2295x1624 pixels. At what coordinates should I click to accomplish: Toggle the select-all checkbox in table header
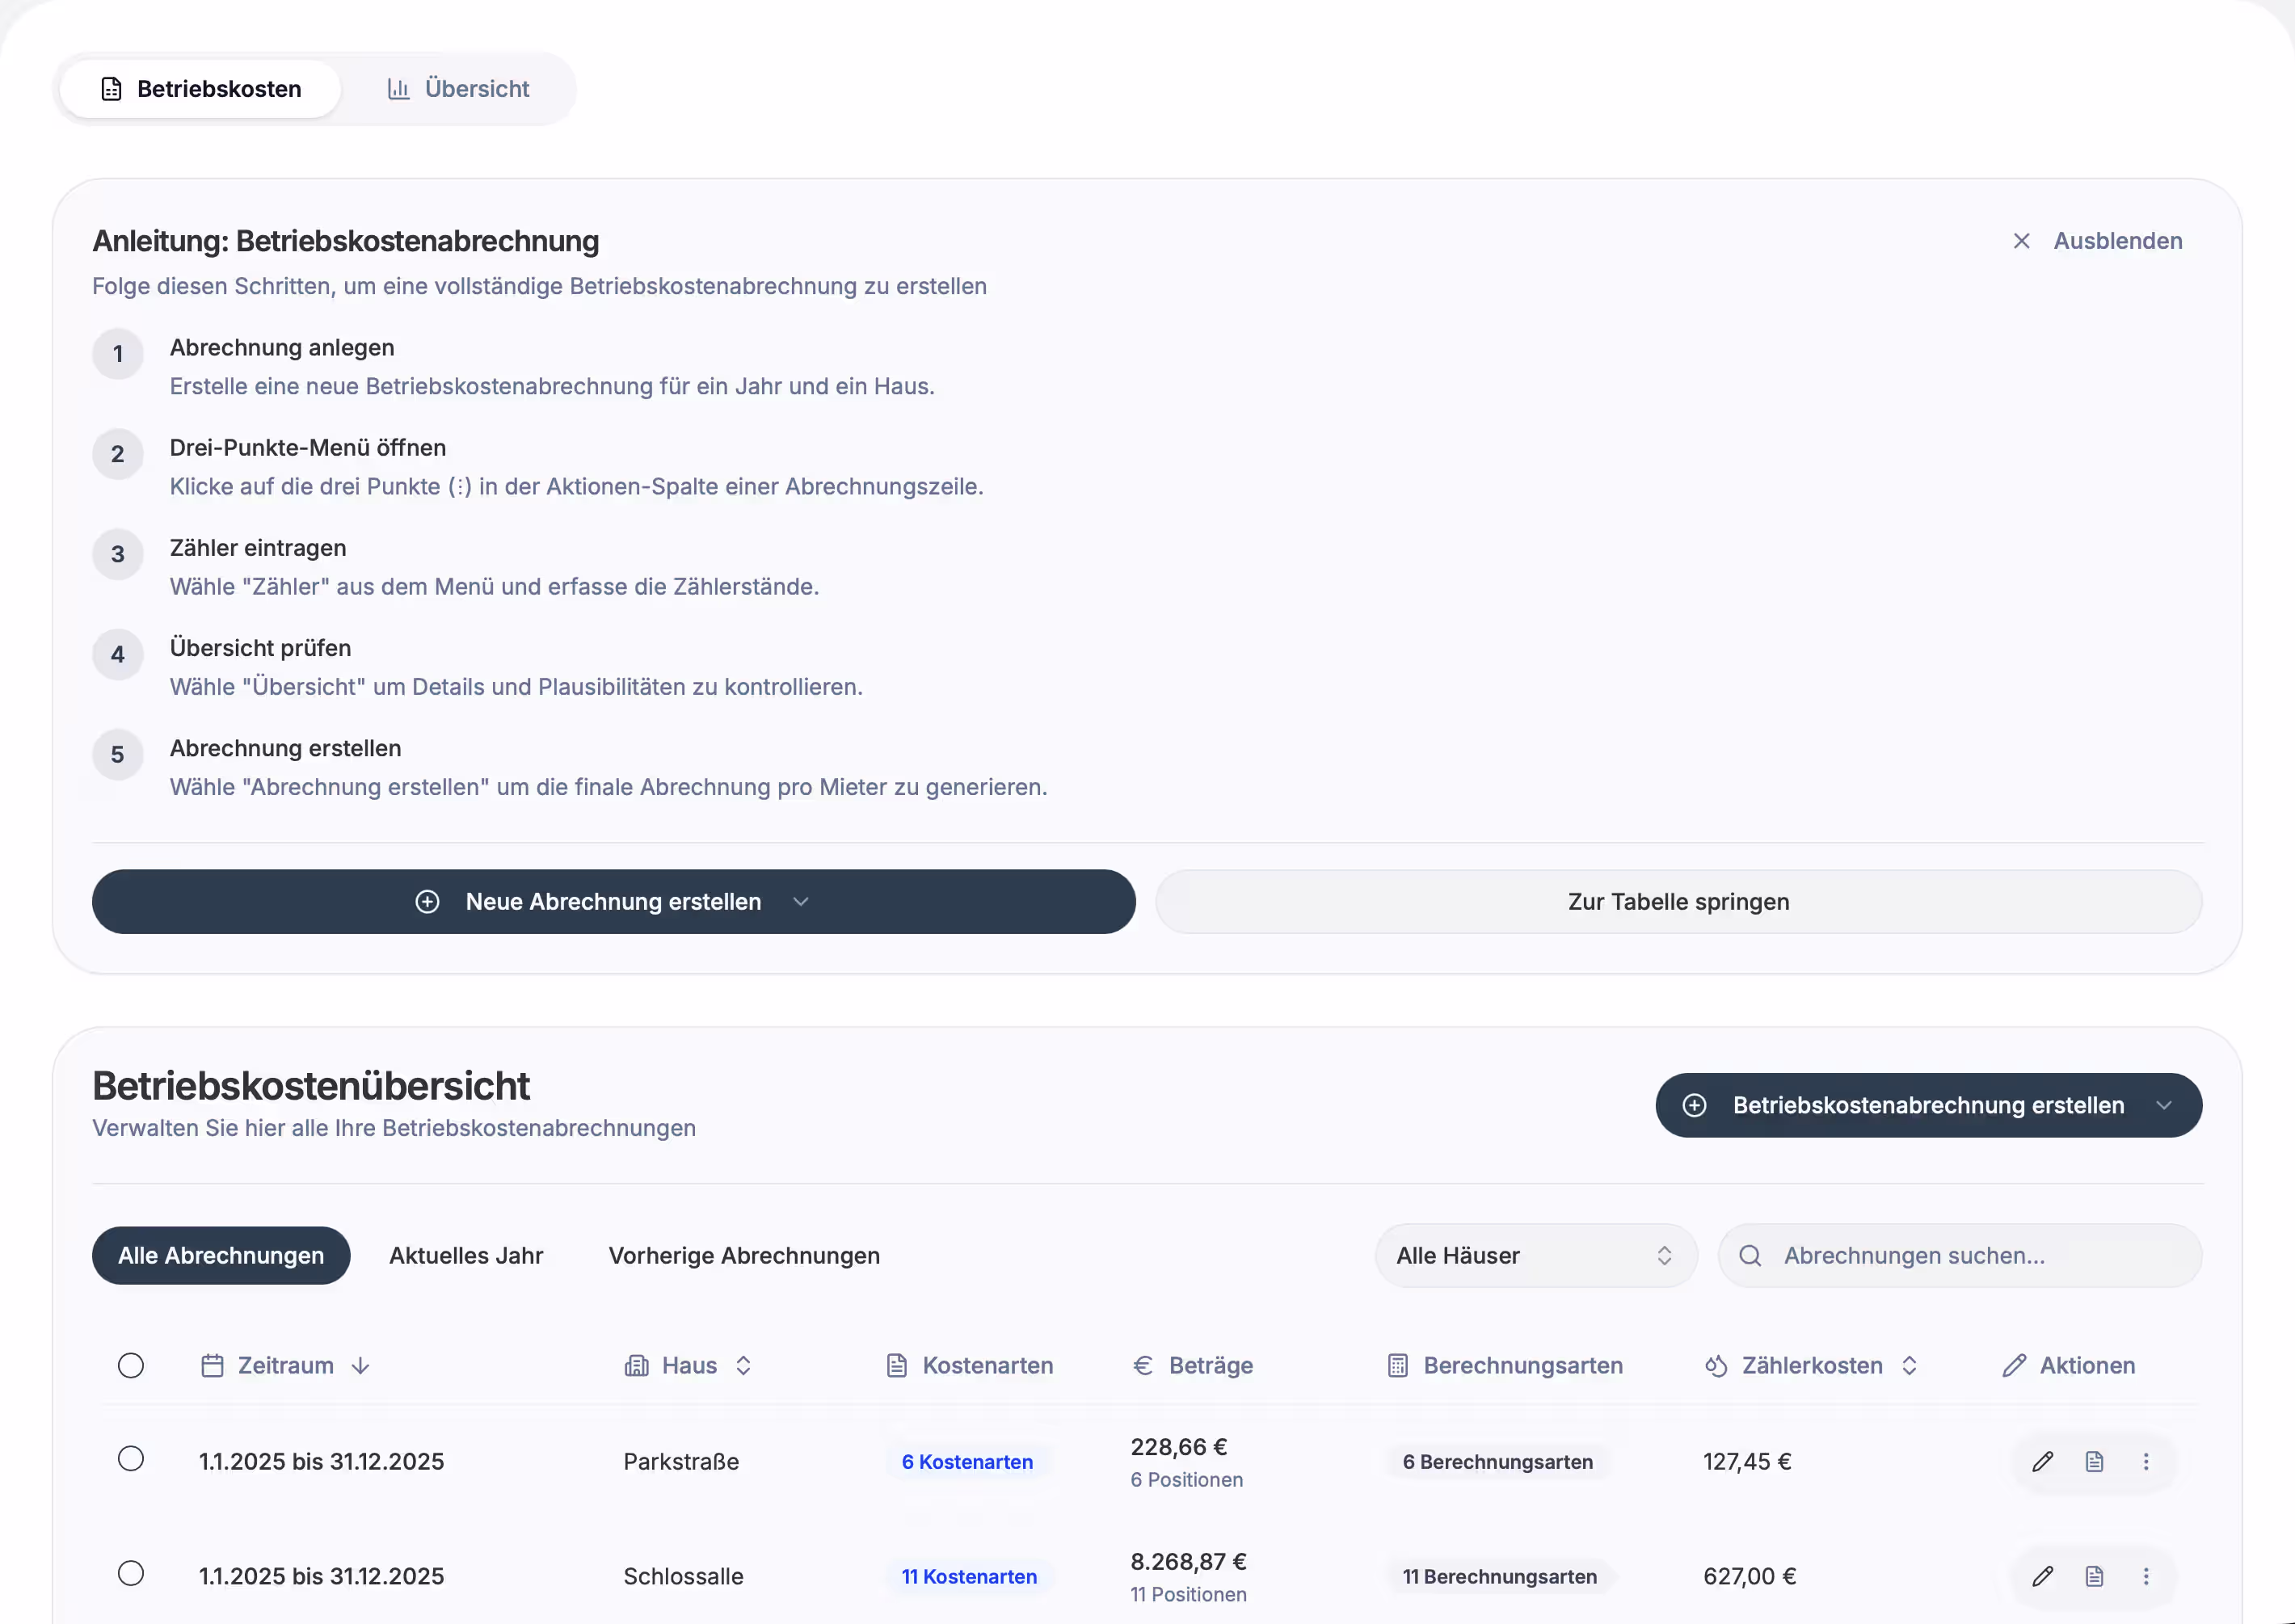(x=131, y=1365)
